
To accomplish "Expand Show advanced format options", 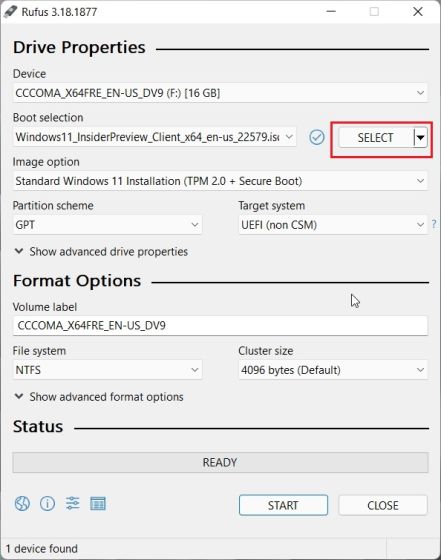I will click(x=99, y=397).
